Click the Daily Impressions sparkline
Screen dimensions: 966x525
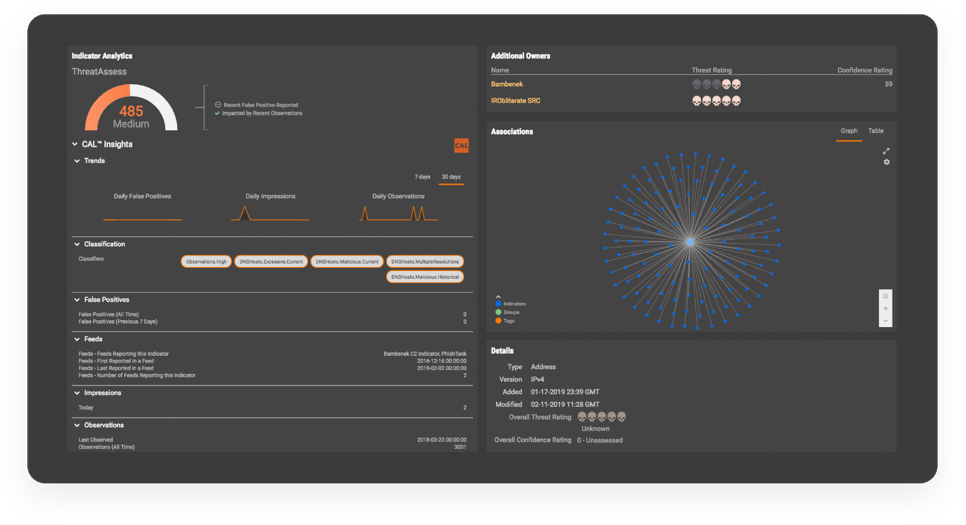point(270,214)
